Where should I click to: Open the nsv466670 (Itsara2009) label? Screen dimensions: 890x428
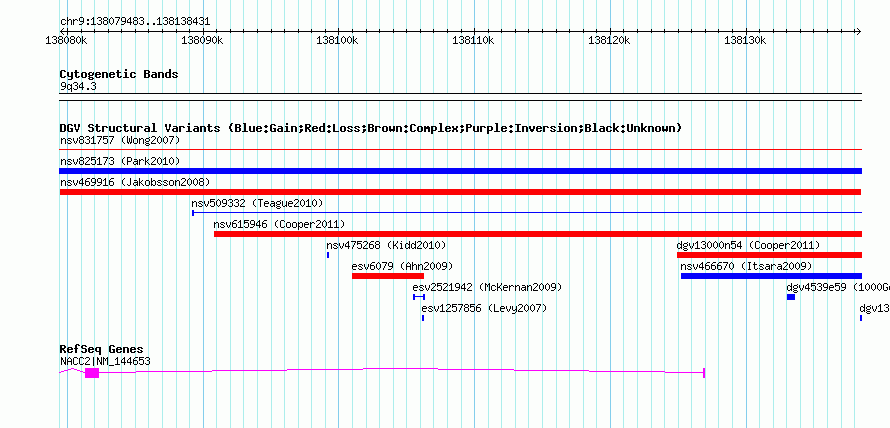coord(746,266)
